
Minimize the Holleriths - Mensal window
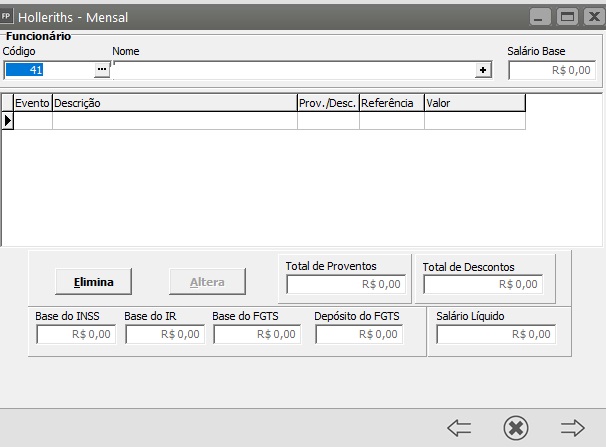pos(541,17)
